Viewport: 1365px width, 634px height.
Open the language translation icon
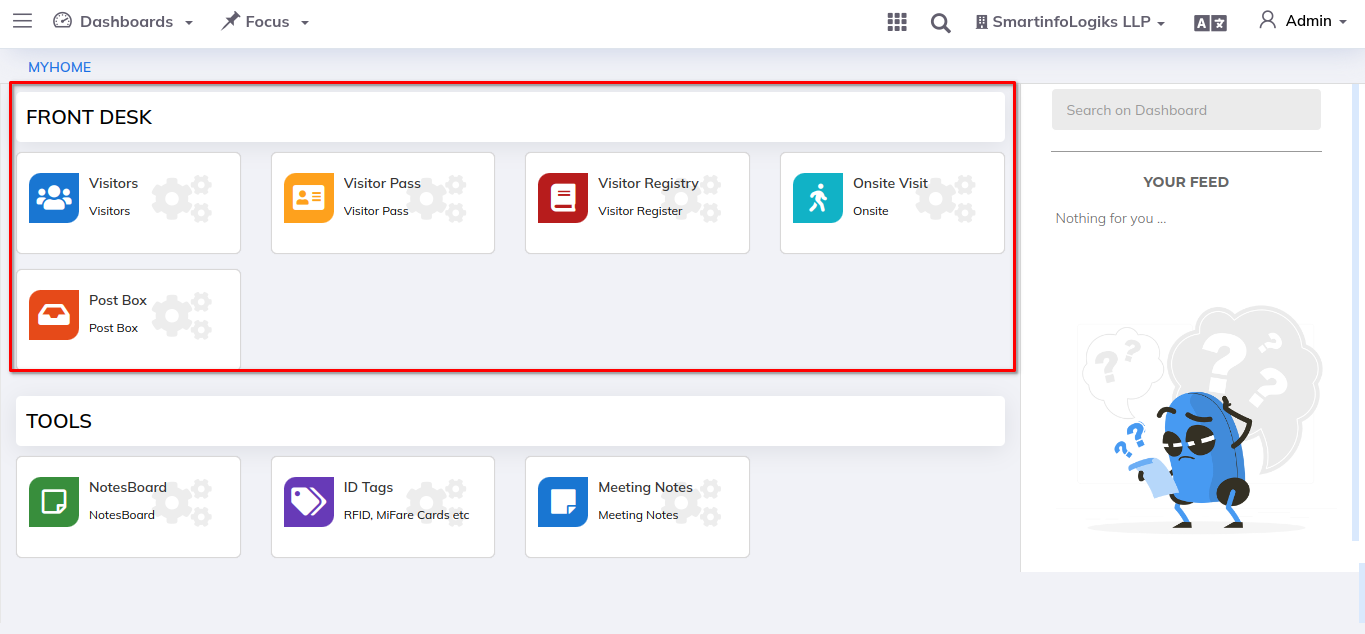click(x=1210, y=21)
